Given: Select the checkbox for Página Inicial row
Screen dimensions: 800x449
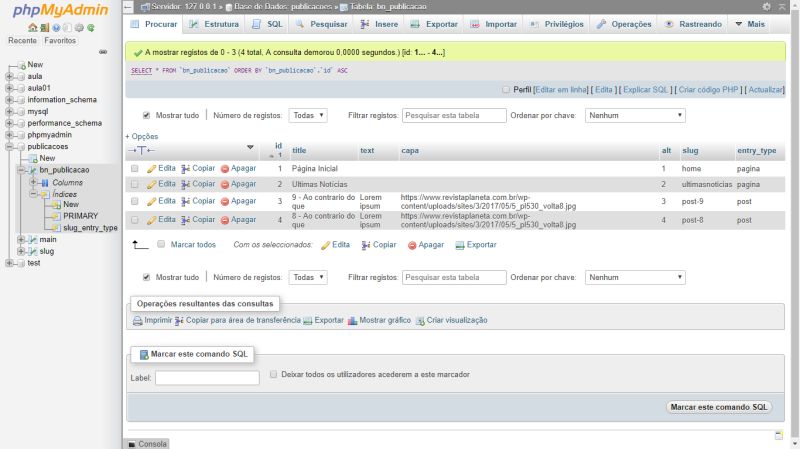Looking at the screenshot, I should point(134,168).
